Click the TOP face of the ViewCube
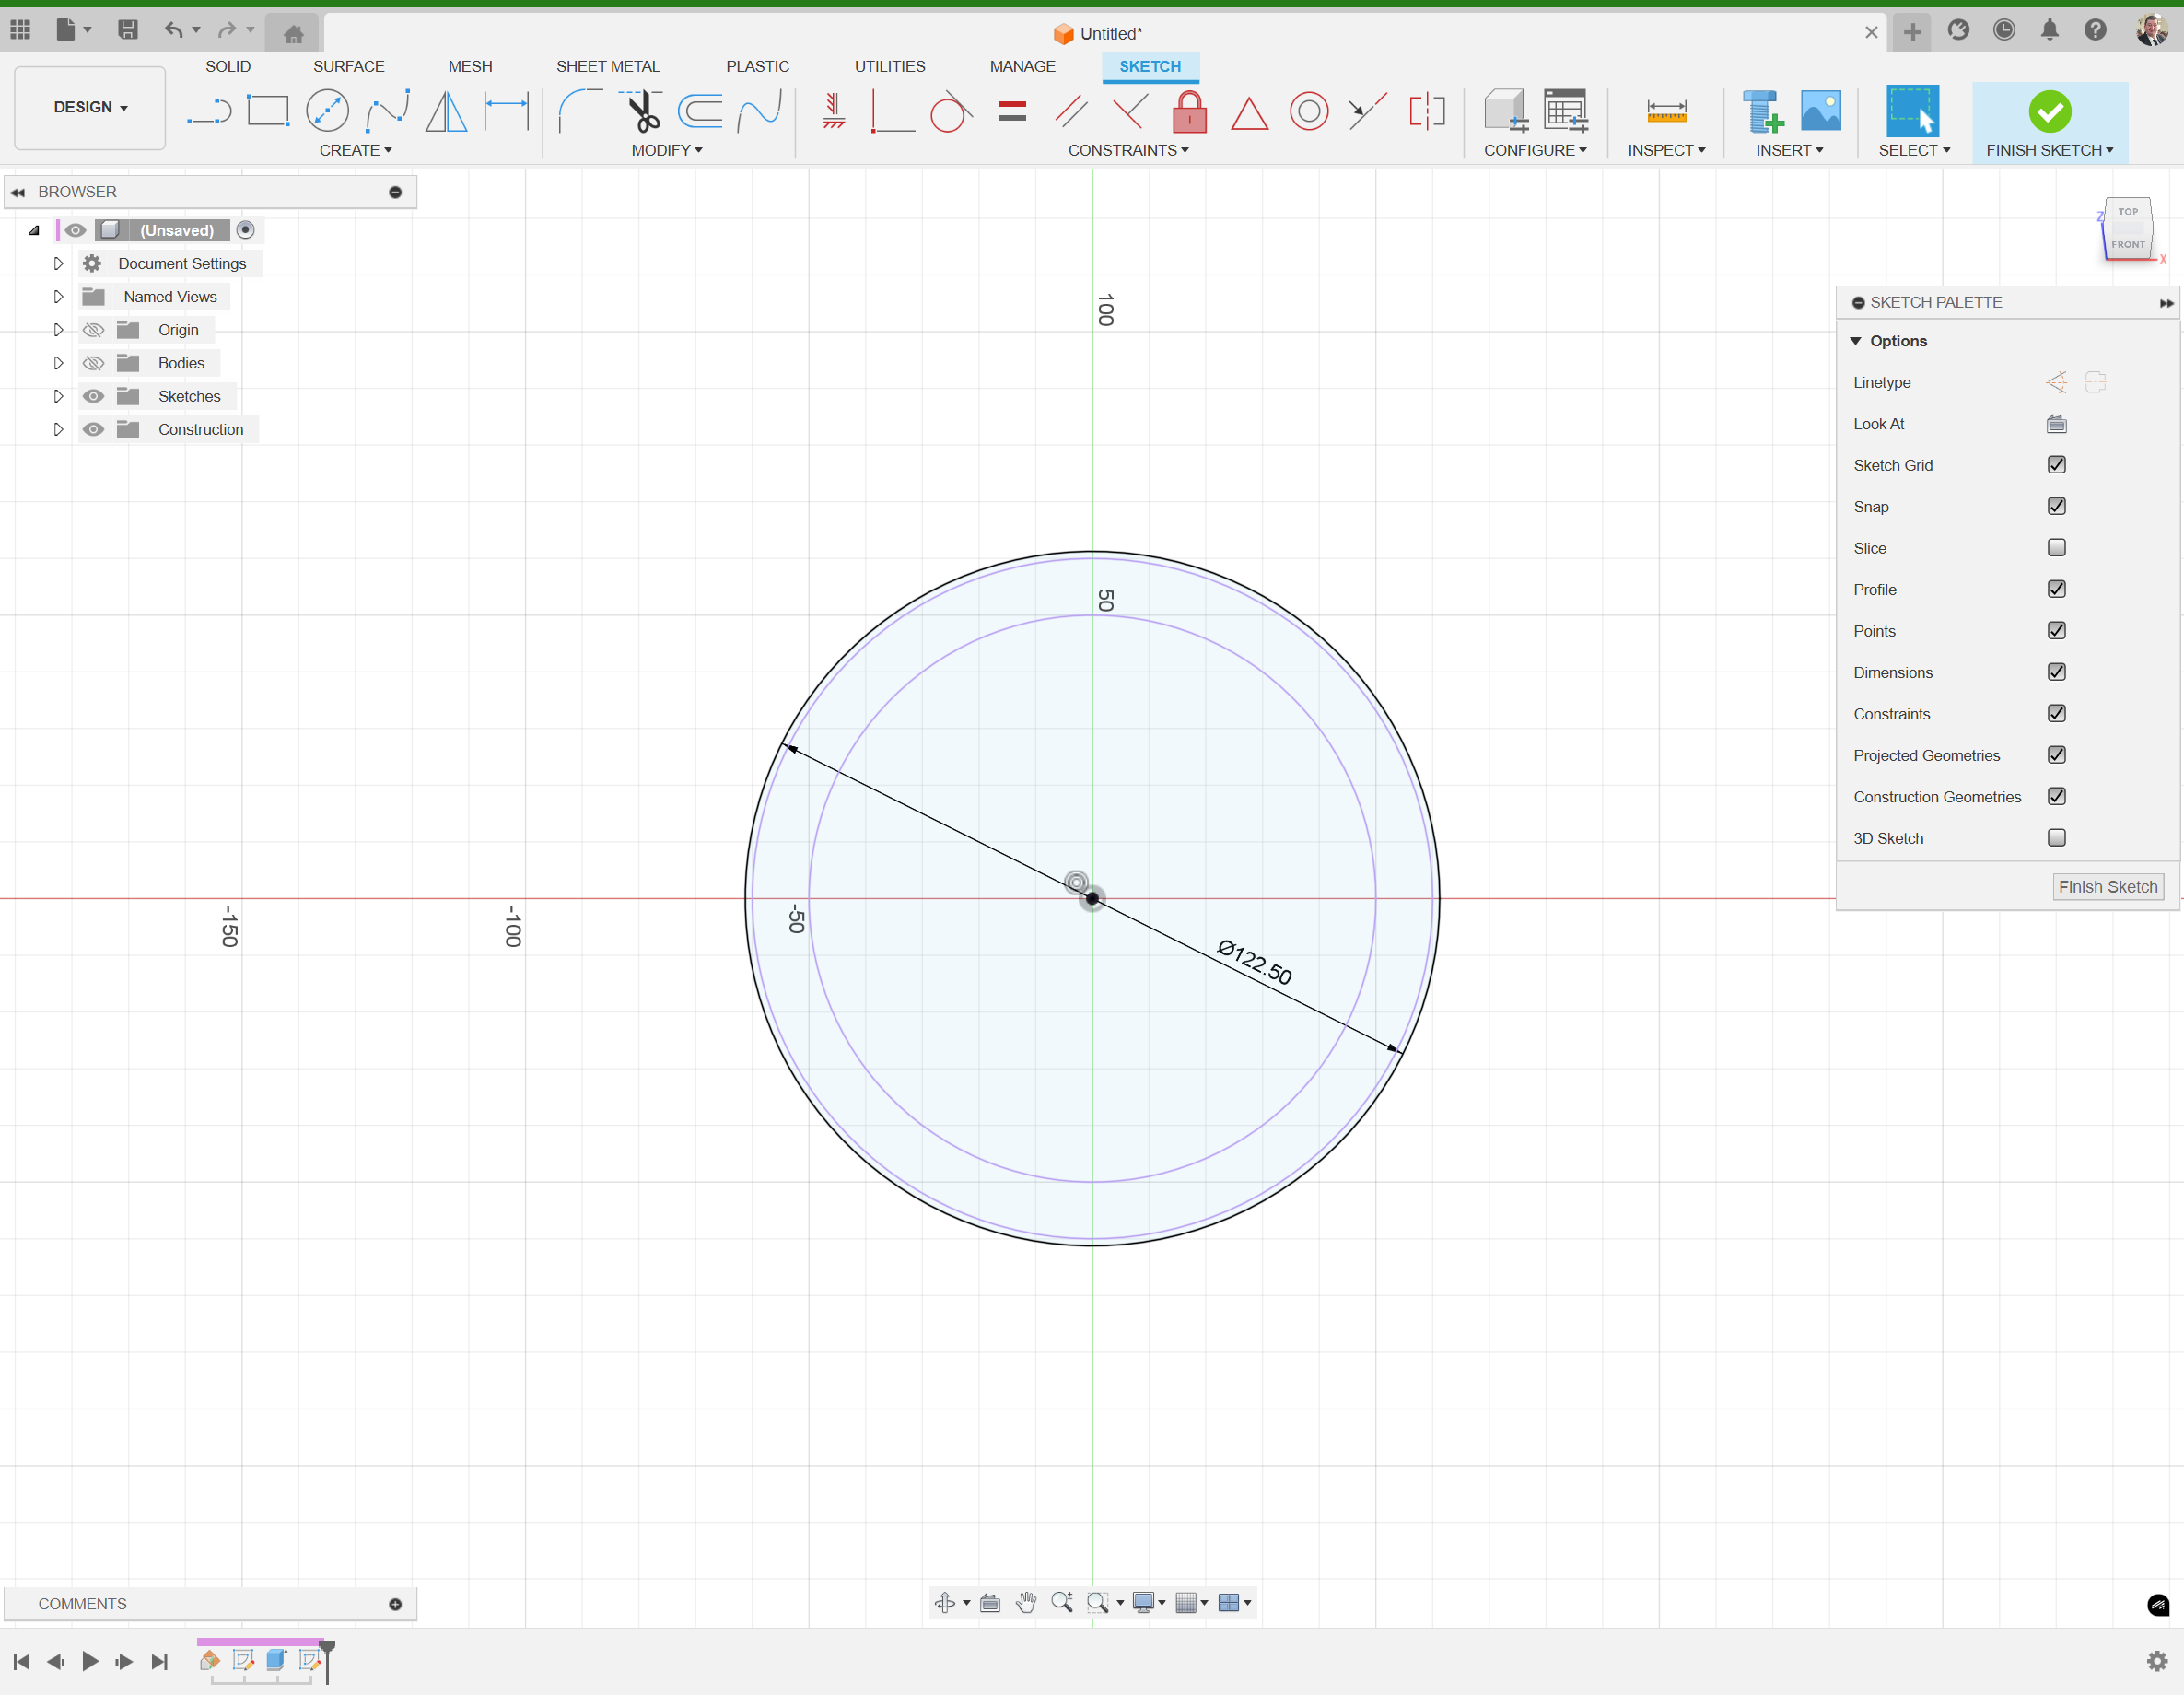This screenshot has width=2184, height=1695. (x=2127, y=212)
